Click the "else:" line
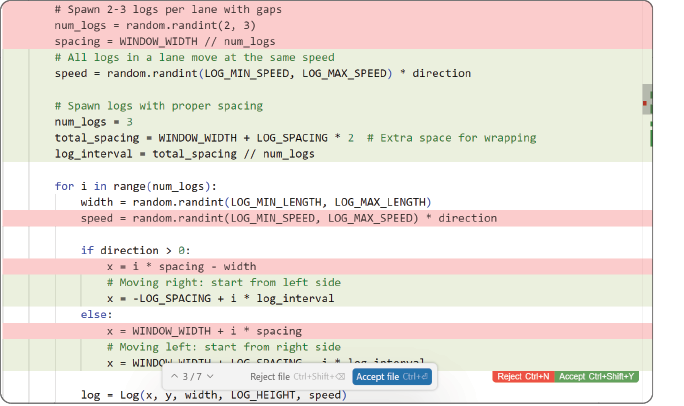 pos(96,315)
